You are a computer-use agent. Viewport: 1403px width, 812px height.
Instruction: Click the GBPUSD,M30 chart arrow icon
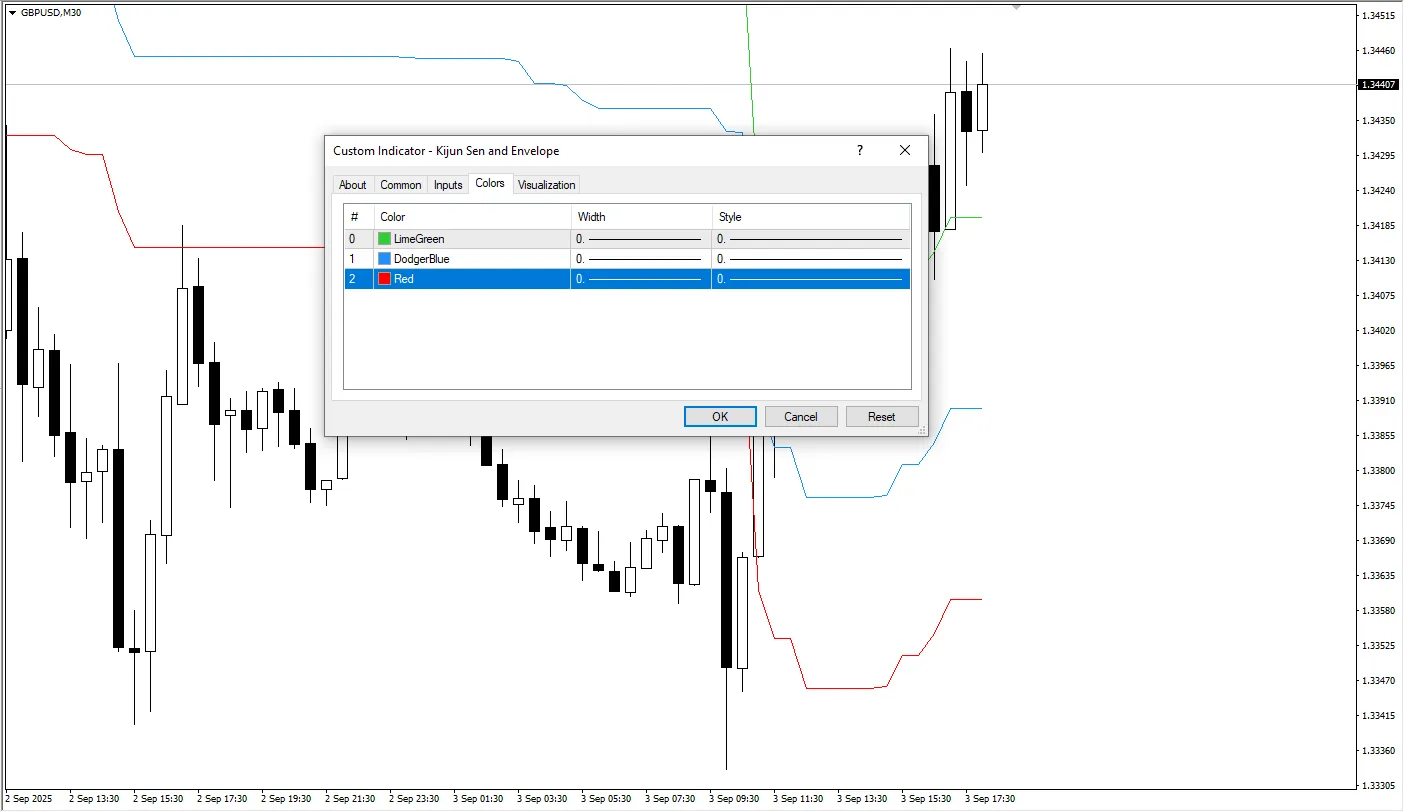[12, 12]
